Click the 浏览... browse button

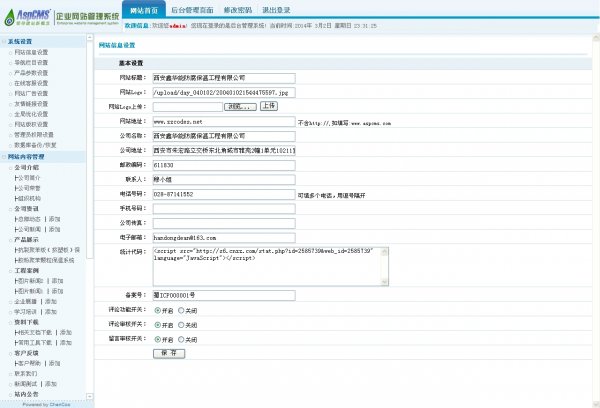pyautogui.click(x=240, y=107)
